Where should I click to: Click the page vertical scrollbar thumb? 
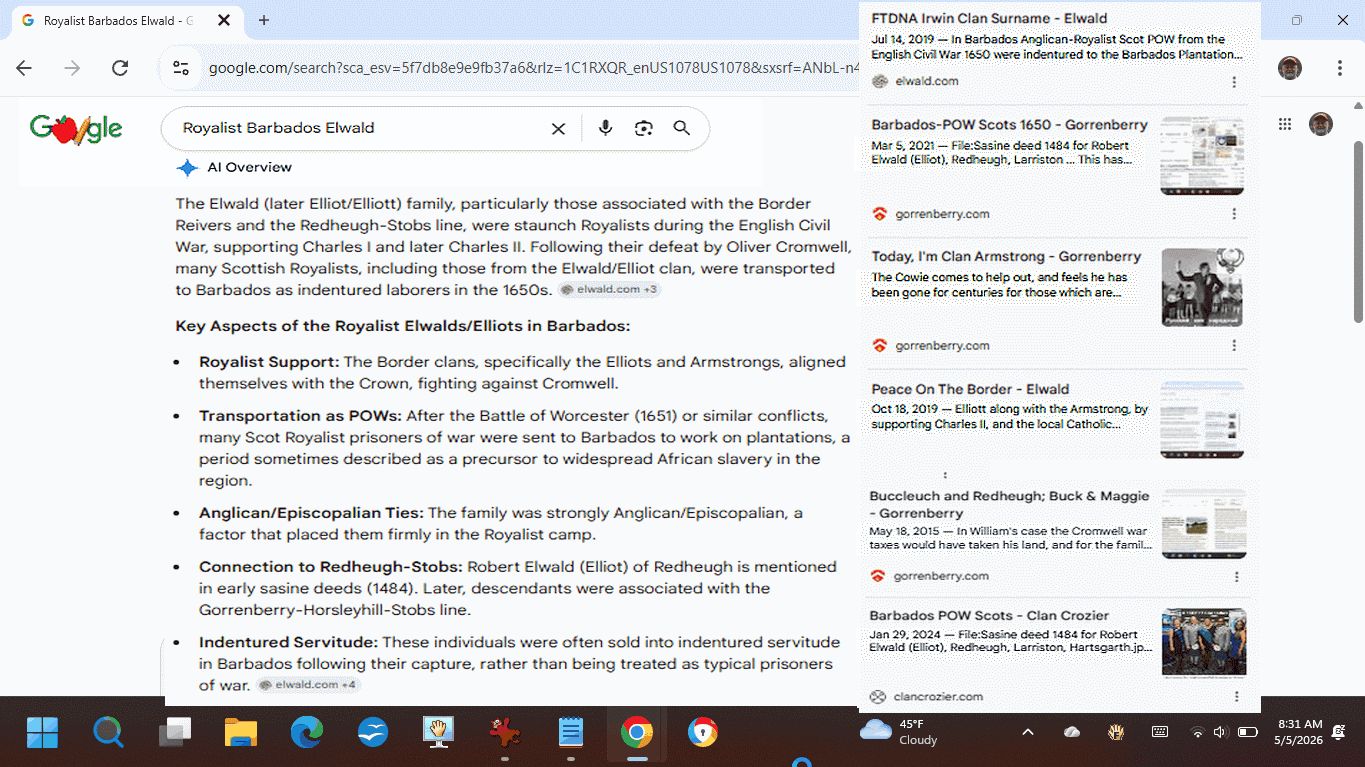pyautogui.click(x=1357, y=232)
